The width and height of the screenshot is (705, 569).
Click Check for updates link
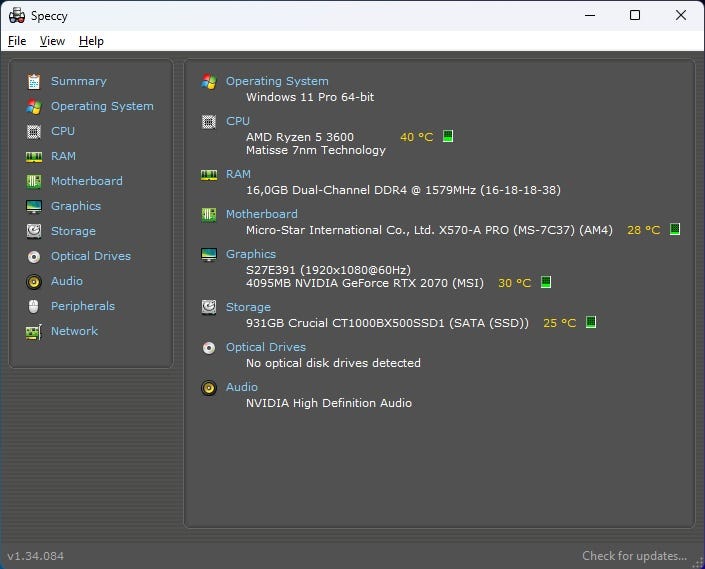[x=634, y=556]
